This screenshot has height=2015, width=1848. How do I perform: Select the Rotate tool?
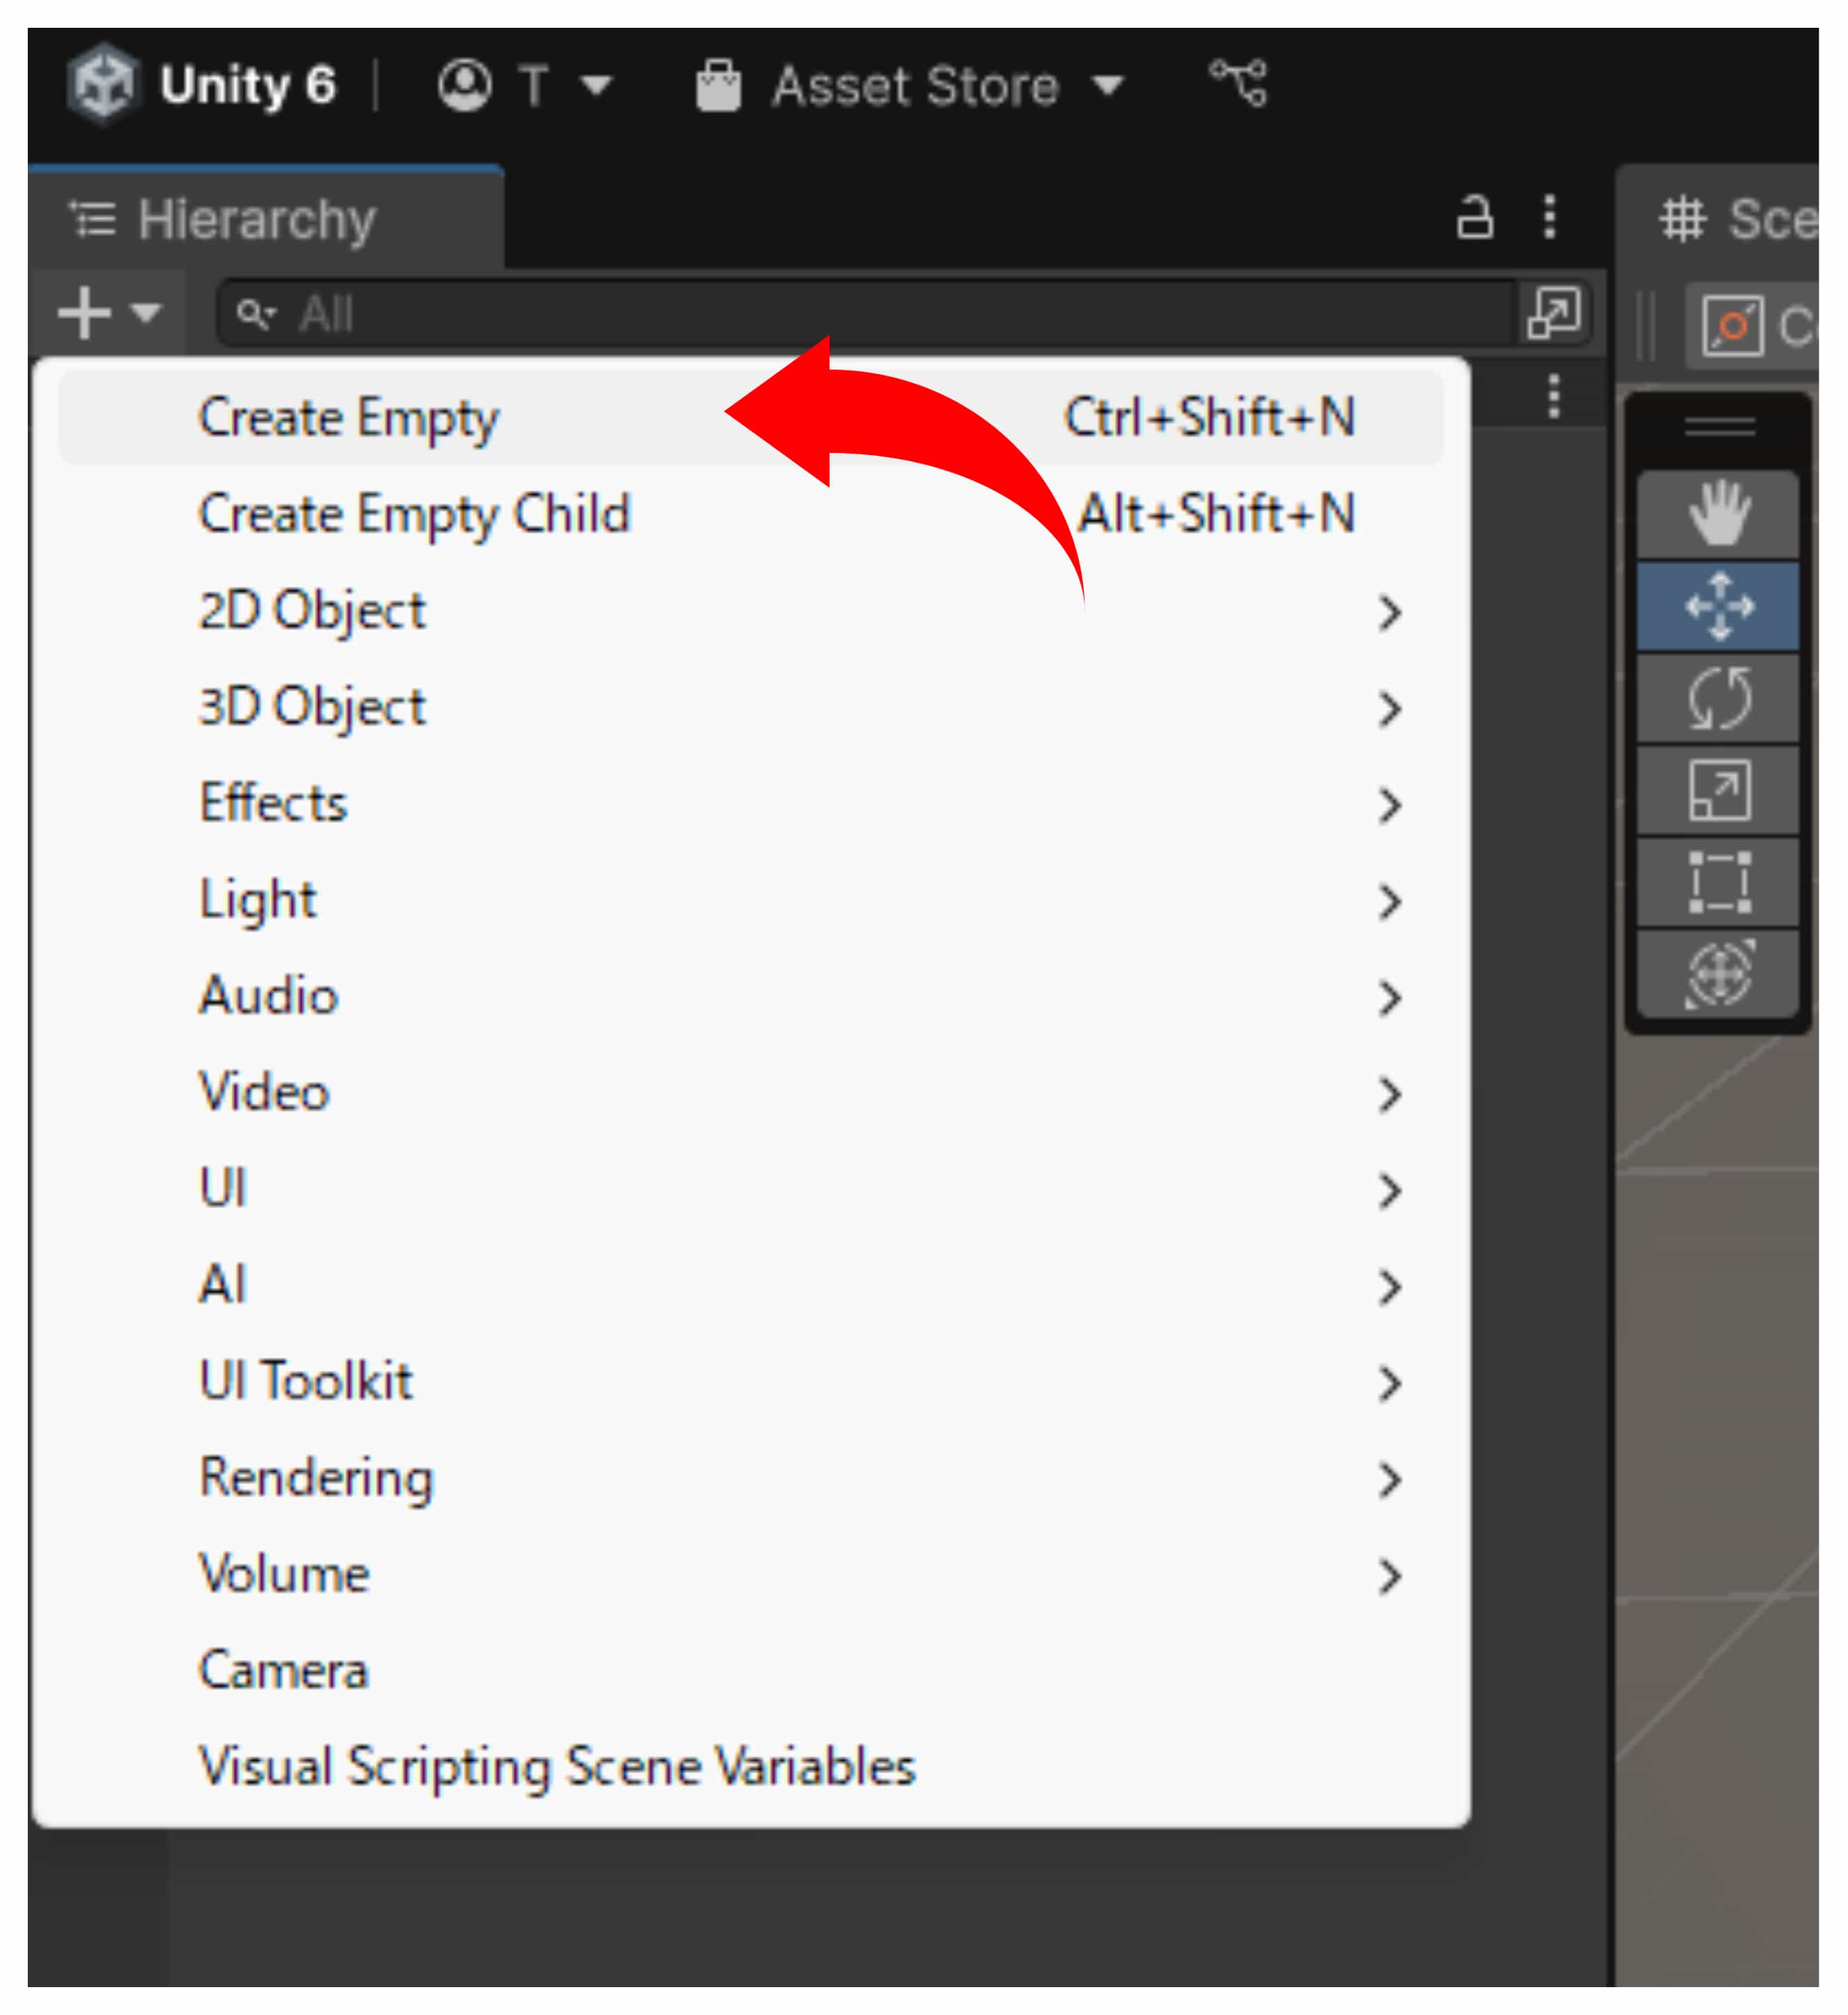tap(1718, 698)
